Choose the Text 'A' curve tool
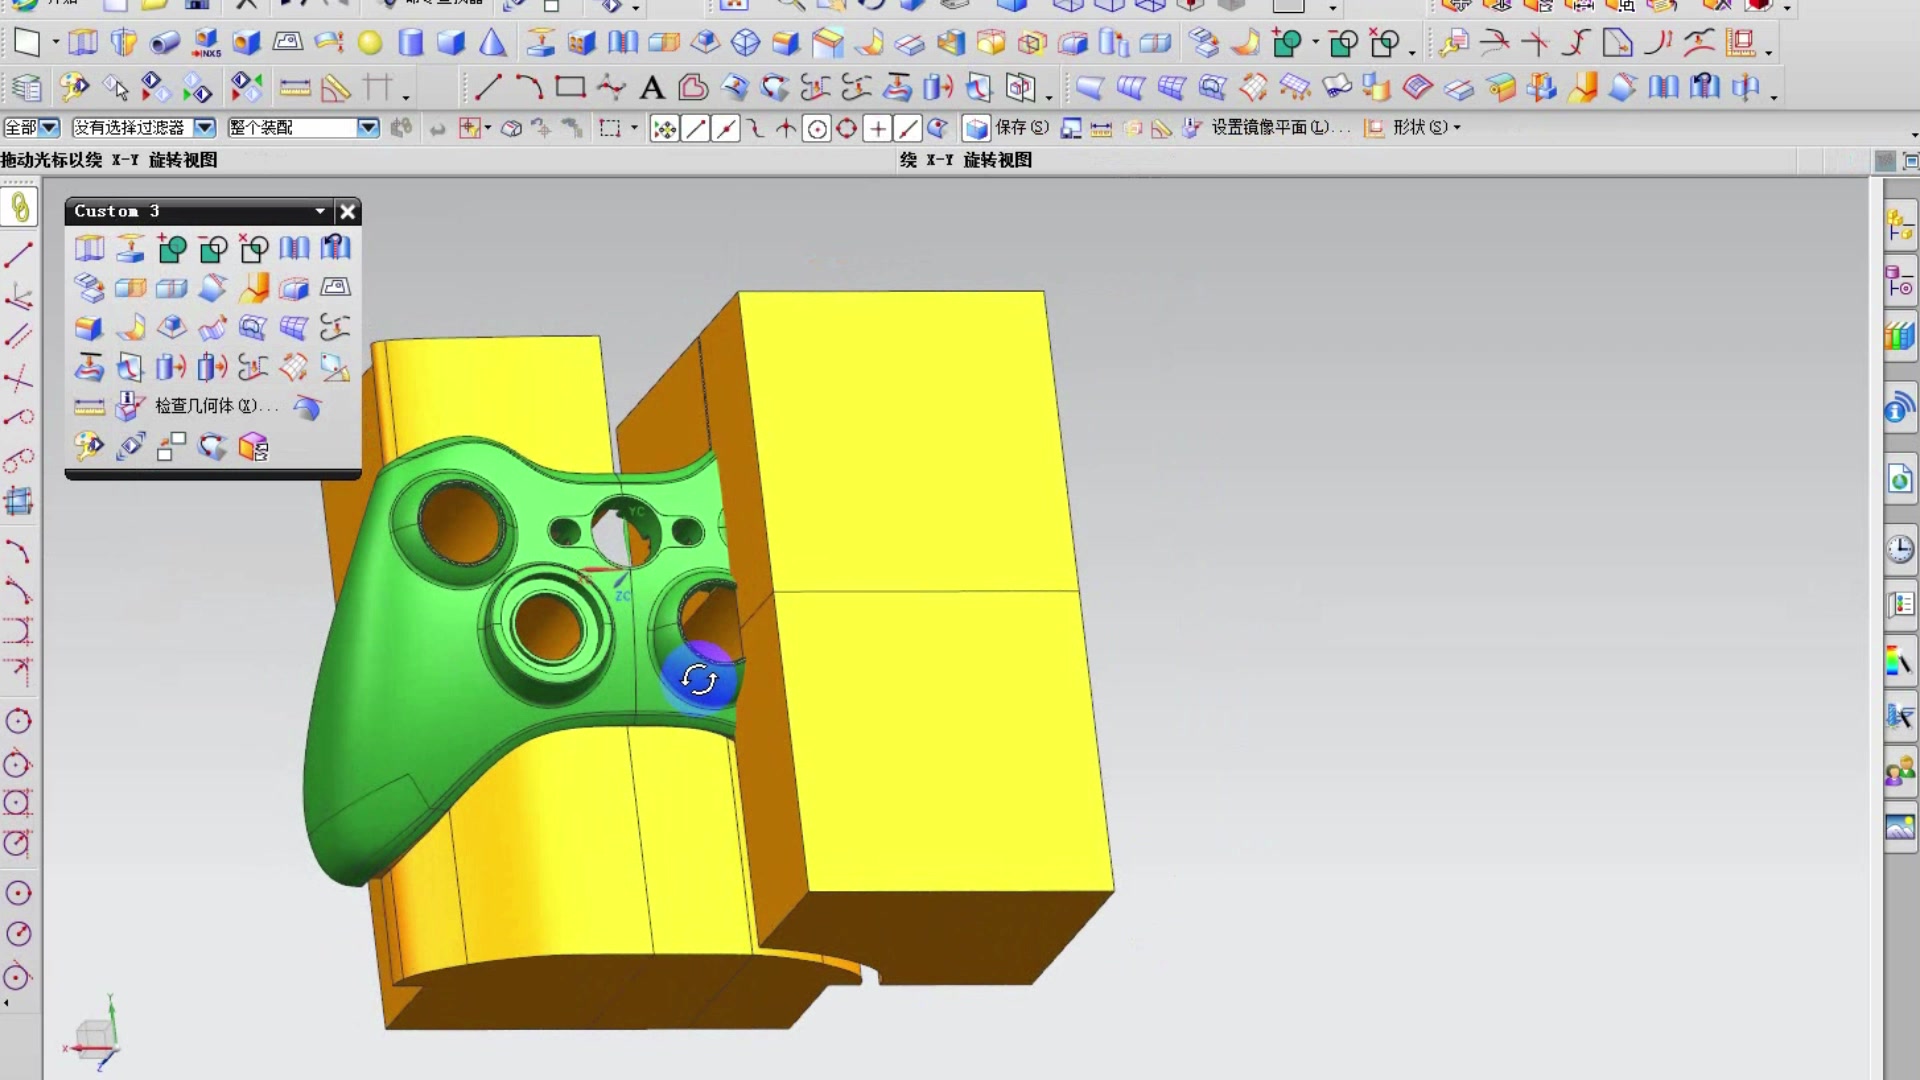1920x1080 pixels. [652, 88]
